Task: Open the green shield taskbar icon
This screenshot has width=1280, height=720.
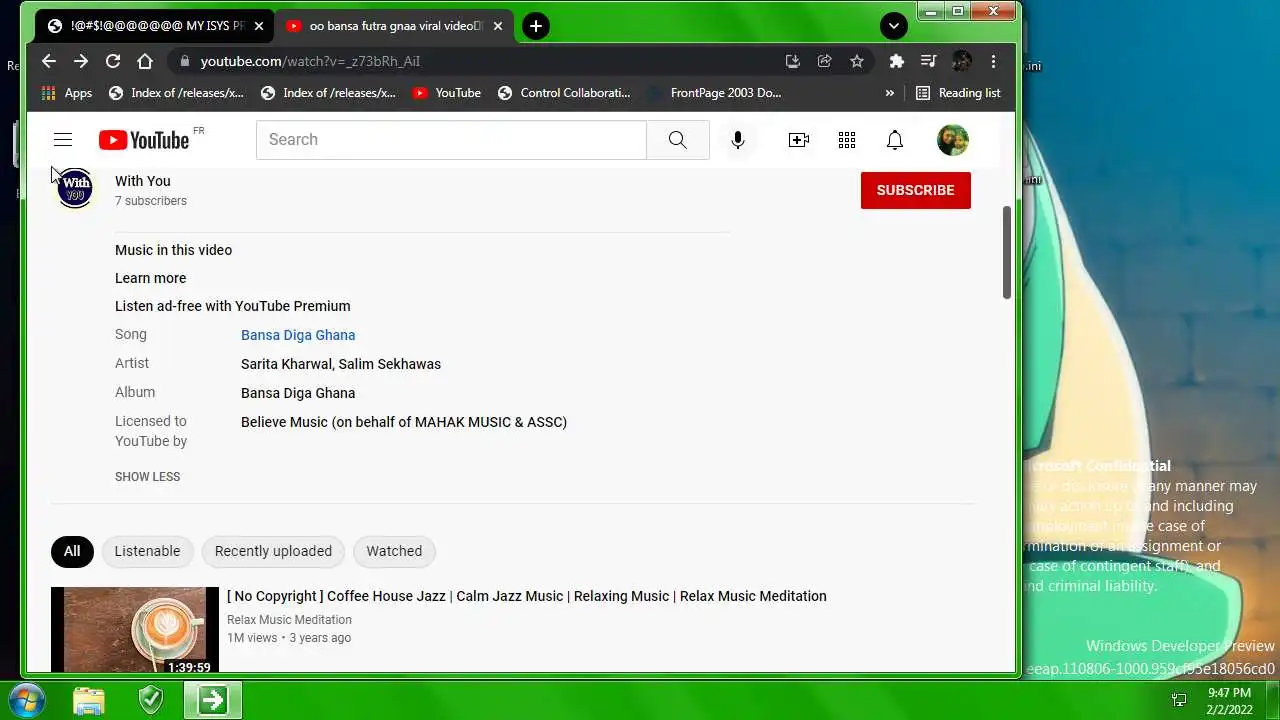Action: (x=151, y=700)
